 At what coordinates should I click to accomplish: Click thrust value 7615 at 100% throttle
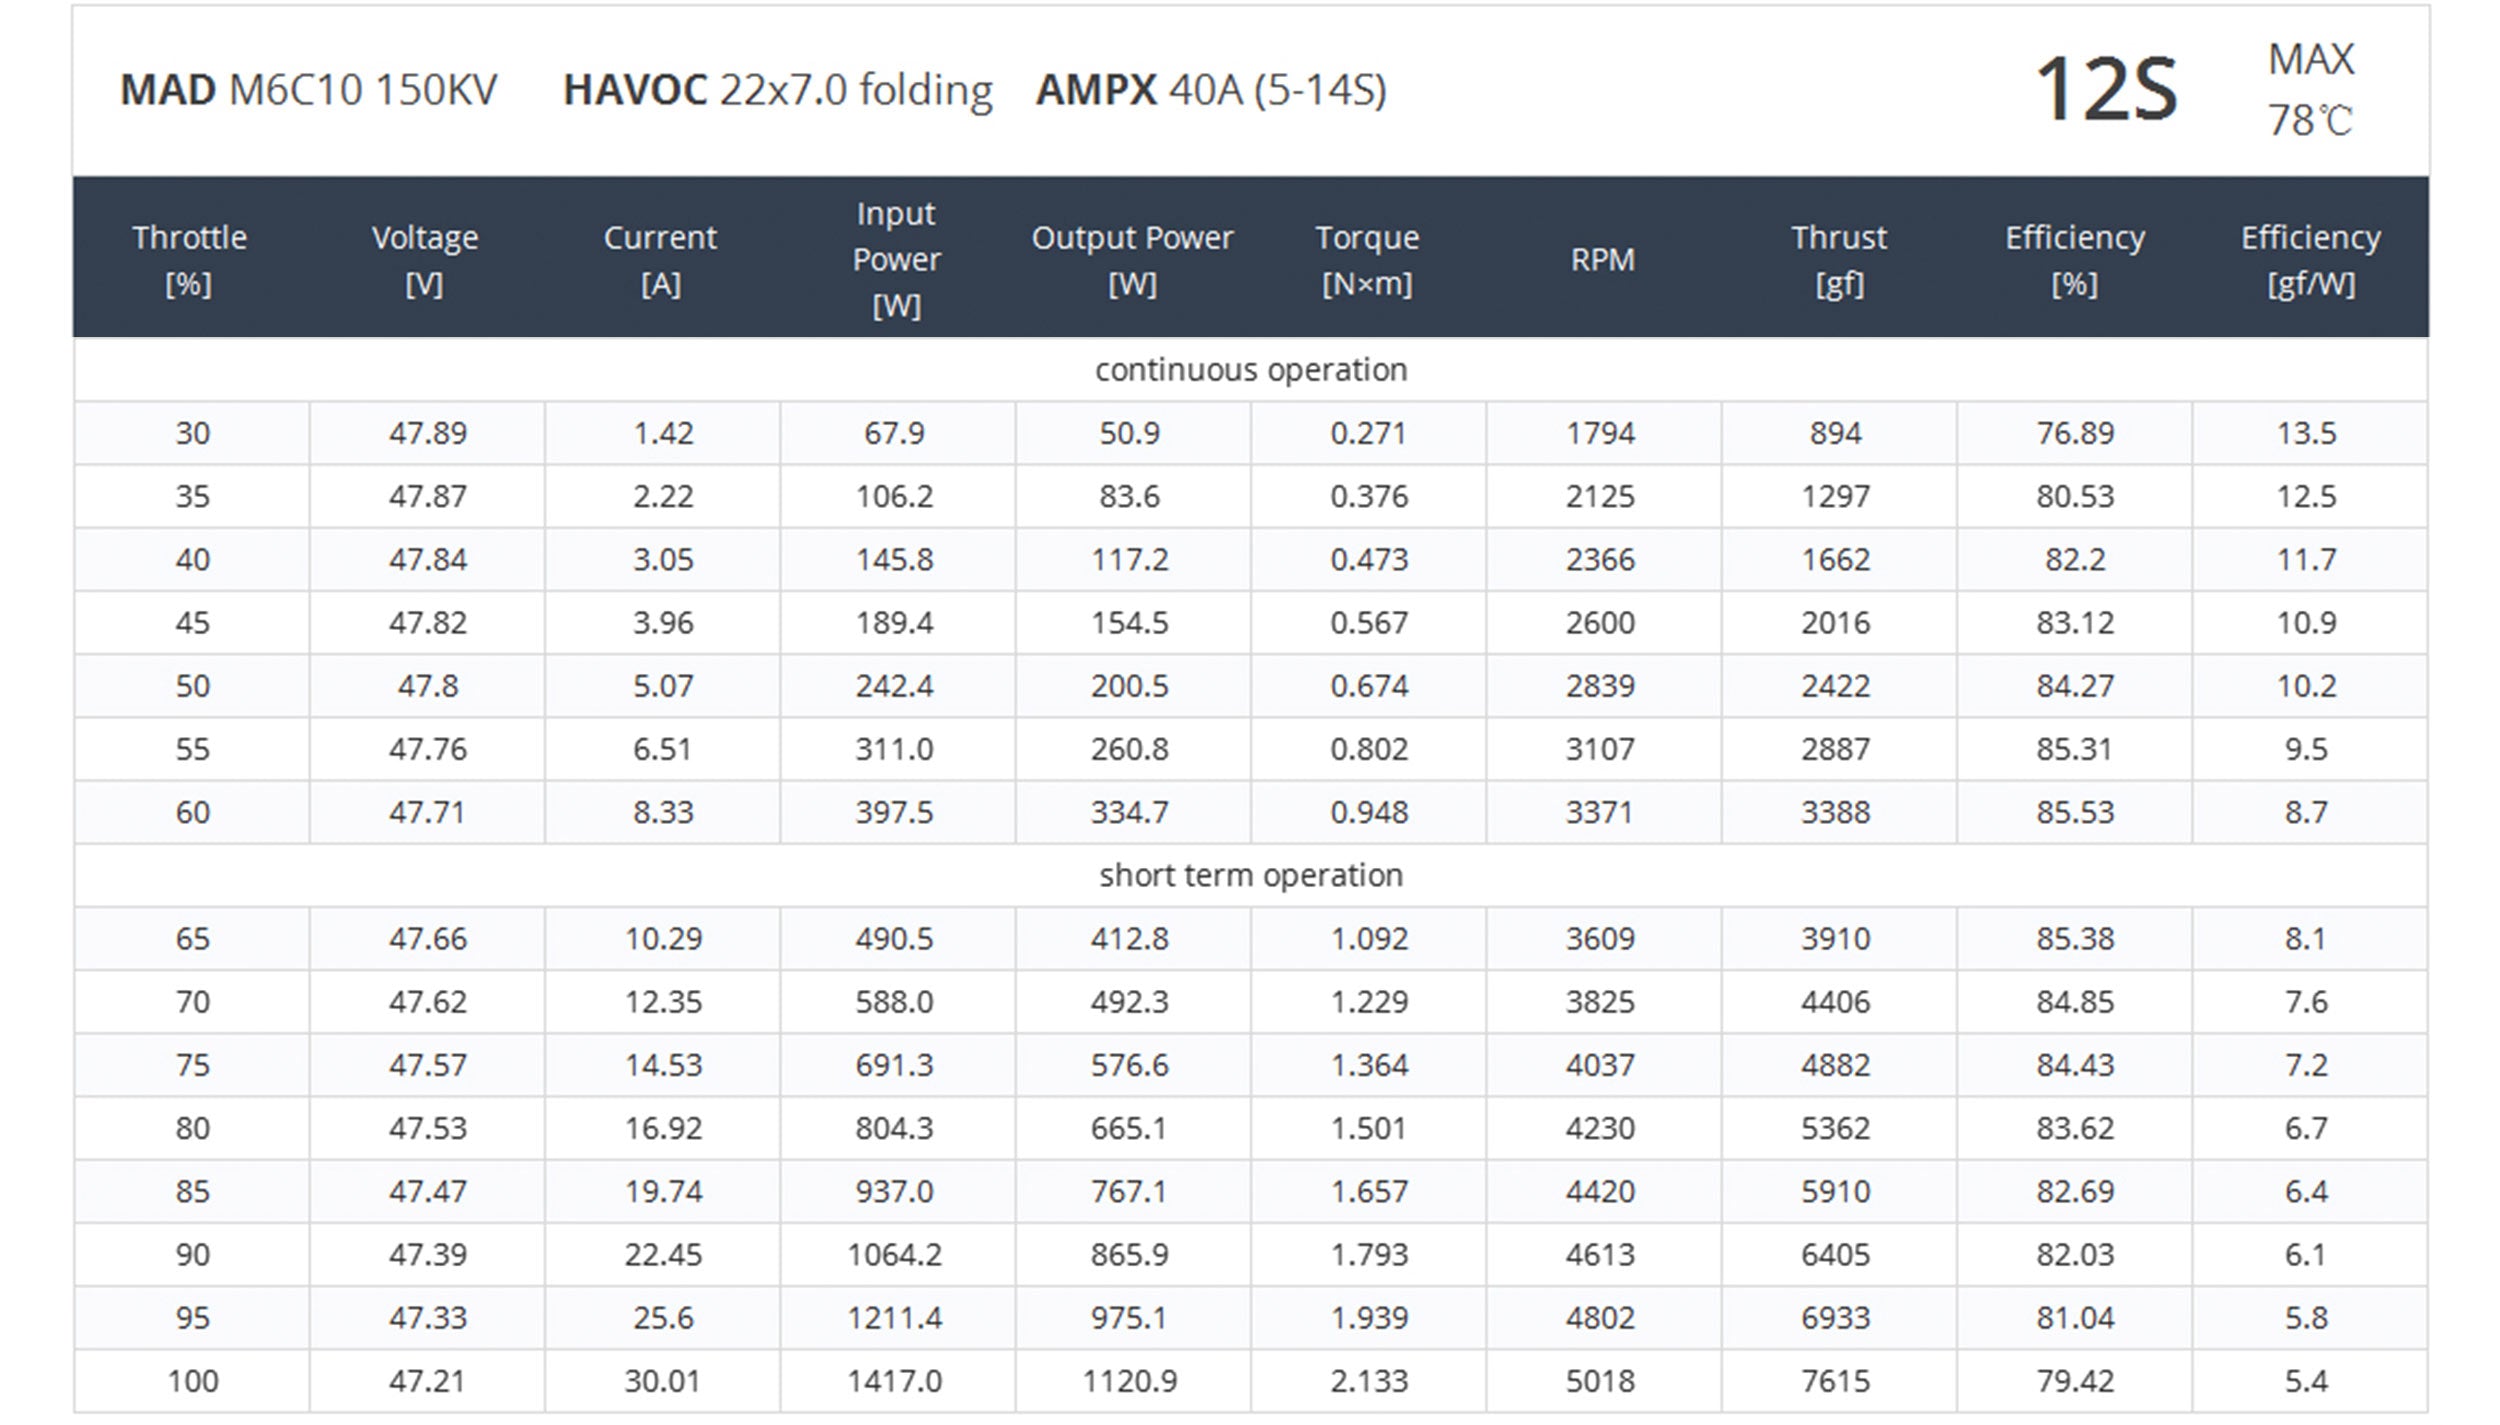pyautogui.click(x=1836, y=1381)
